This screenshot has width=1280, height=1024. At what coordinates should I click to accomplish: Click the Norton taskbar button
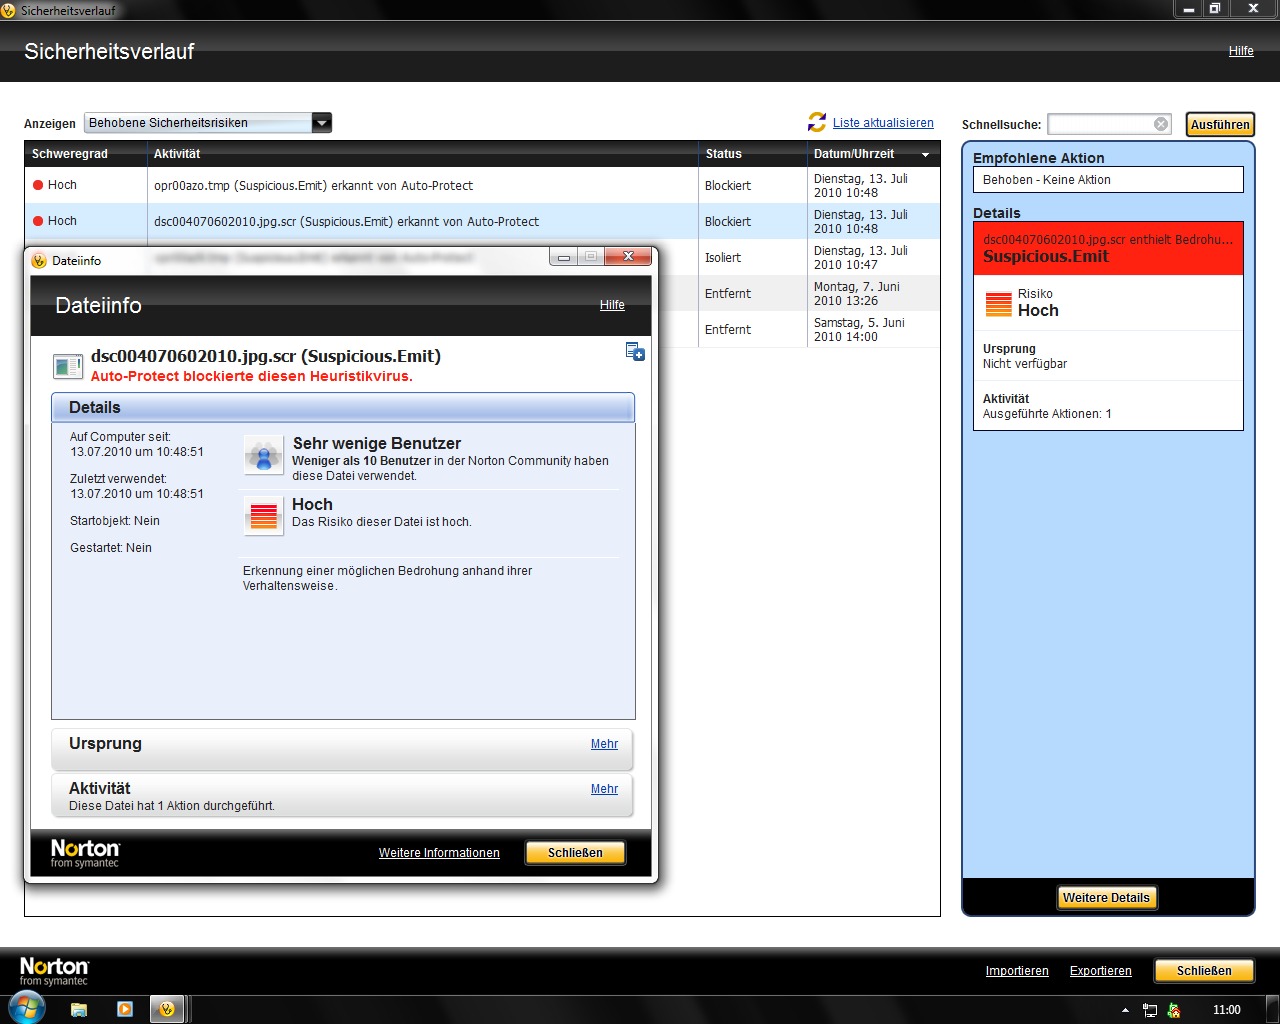(x=167, y=1009)
